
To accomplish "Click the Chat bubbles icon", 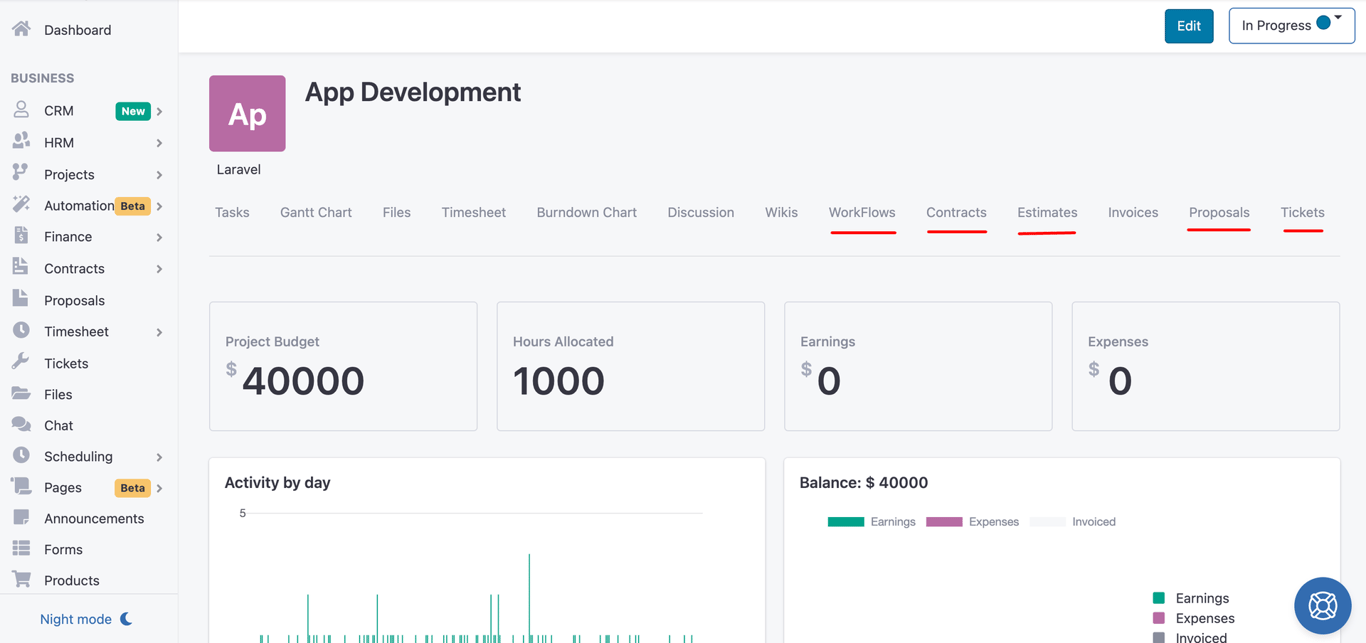I will point(21,425).
